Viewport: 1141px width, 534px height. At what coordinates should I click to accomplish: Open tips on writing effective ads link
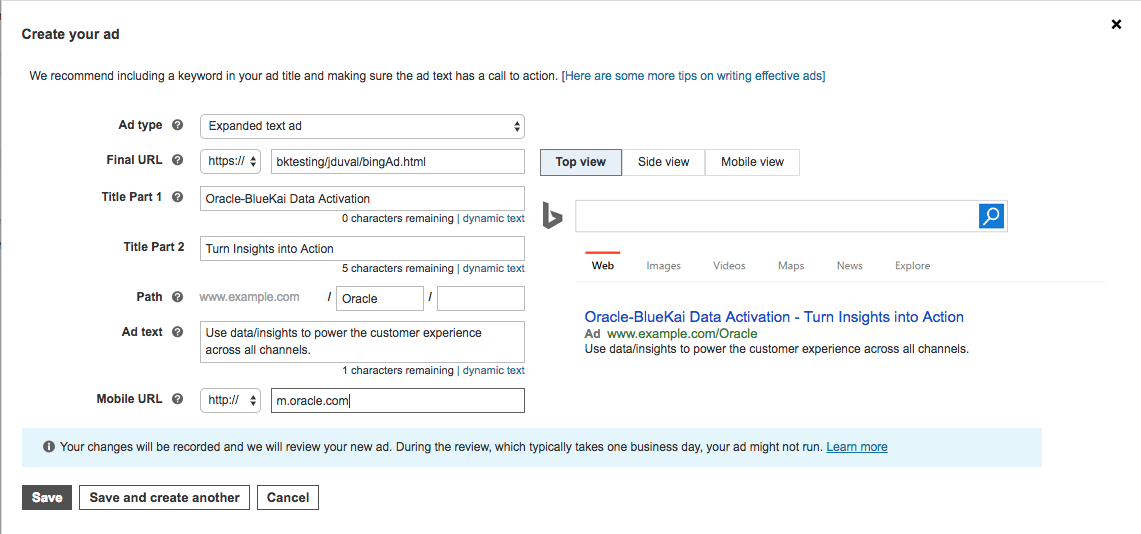693,76
